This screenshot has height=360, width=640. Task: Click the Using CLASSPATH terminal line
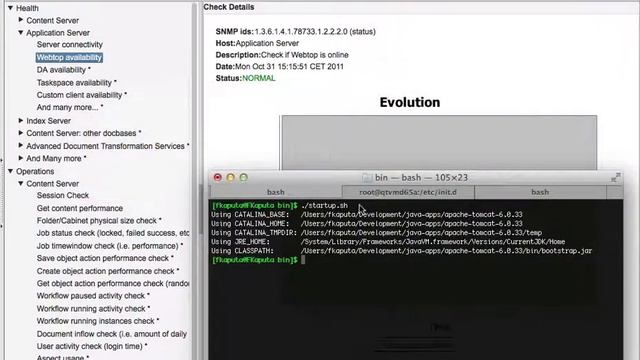point(401,251)
